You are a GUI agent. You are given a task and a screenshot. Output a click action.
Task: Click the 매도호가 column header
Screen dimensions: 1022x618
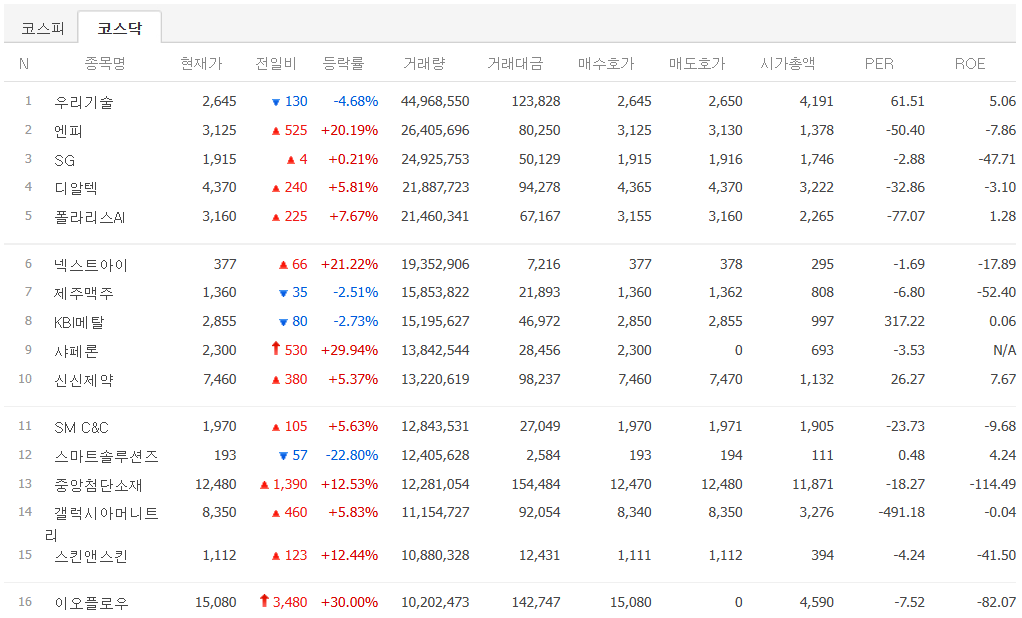tap(697, 63)
